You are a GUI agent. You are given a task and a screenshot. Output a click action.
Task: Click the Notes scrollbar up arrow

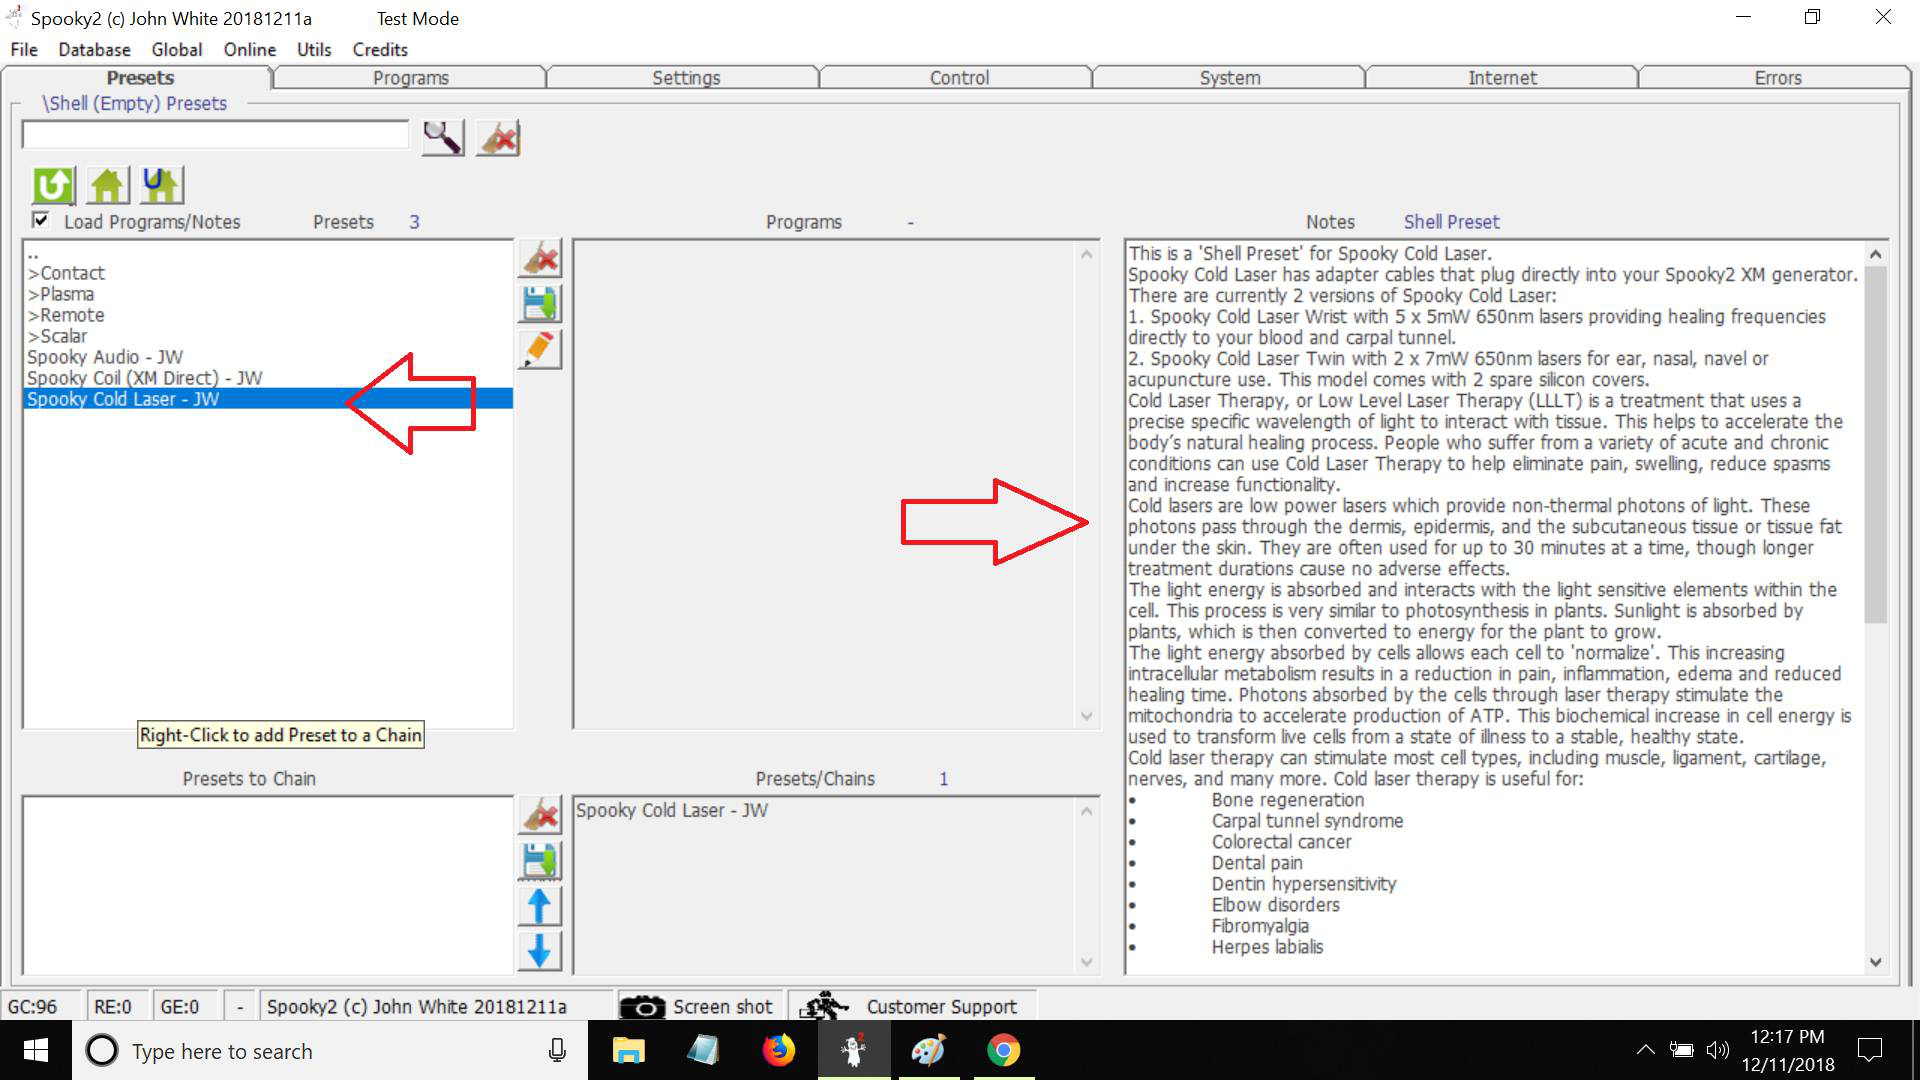point(1876,254)
